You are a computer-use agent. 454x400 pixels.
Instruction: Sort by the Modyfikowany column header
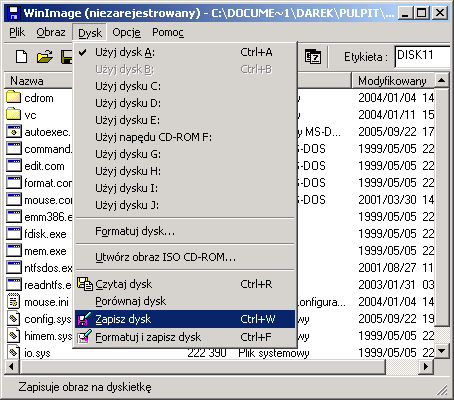(393, 81)
